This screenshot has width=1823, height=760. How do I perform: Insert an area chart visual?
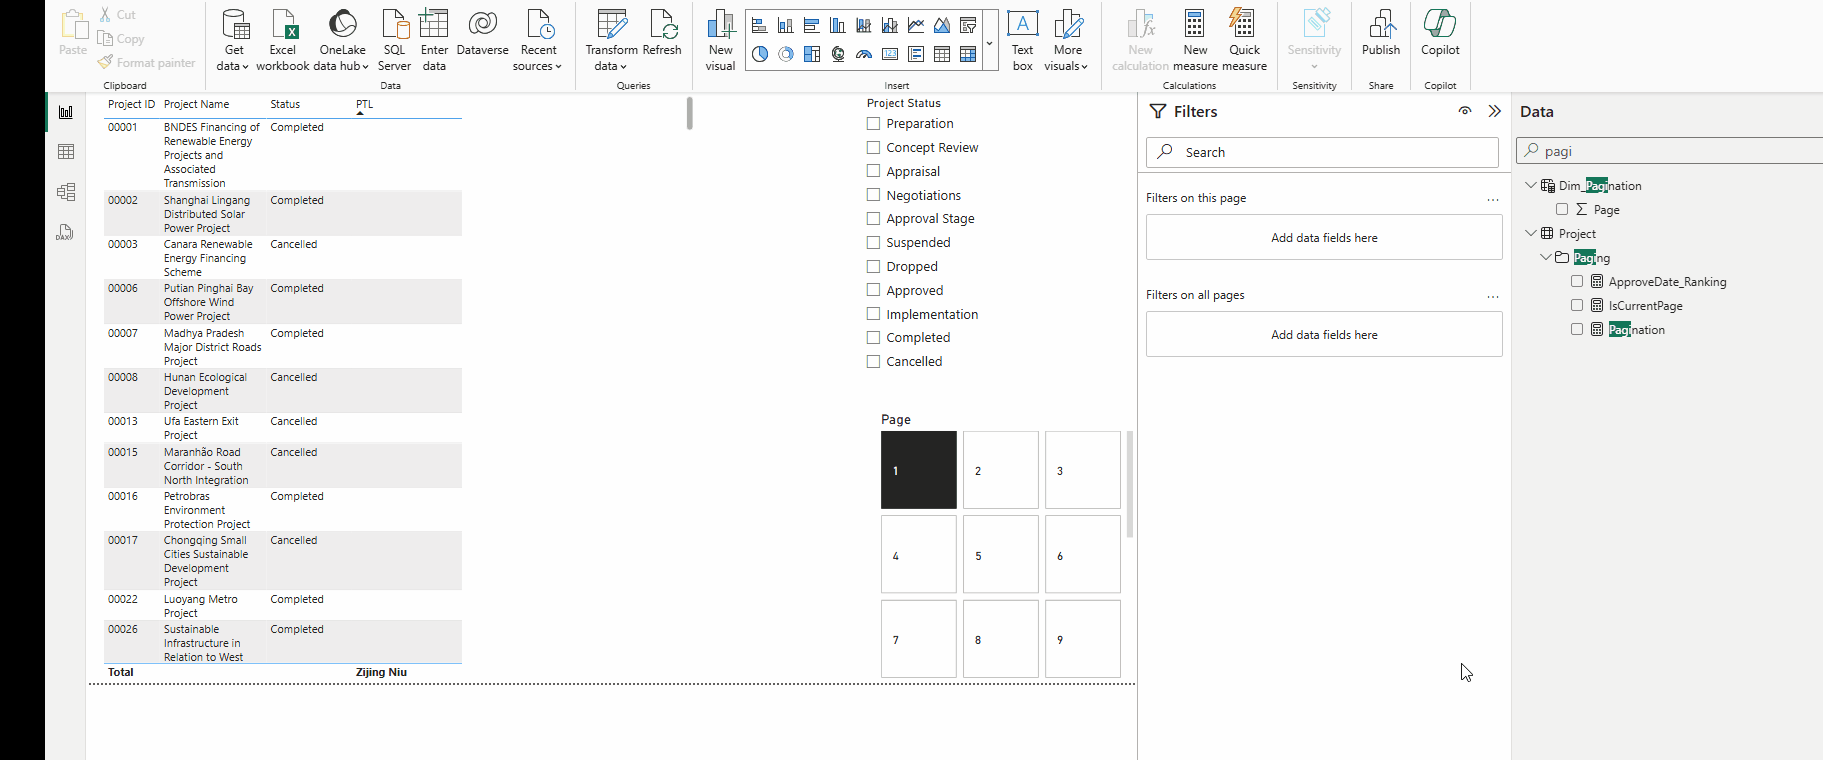942,26
